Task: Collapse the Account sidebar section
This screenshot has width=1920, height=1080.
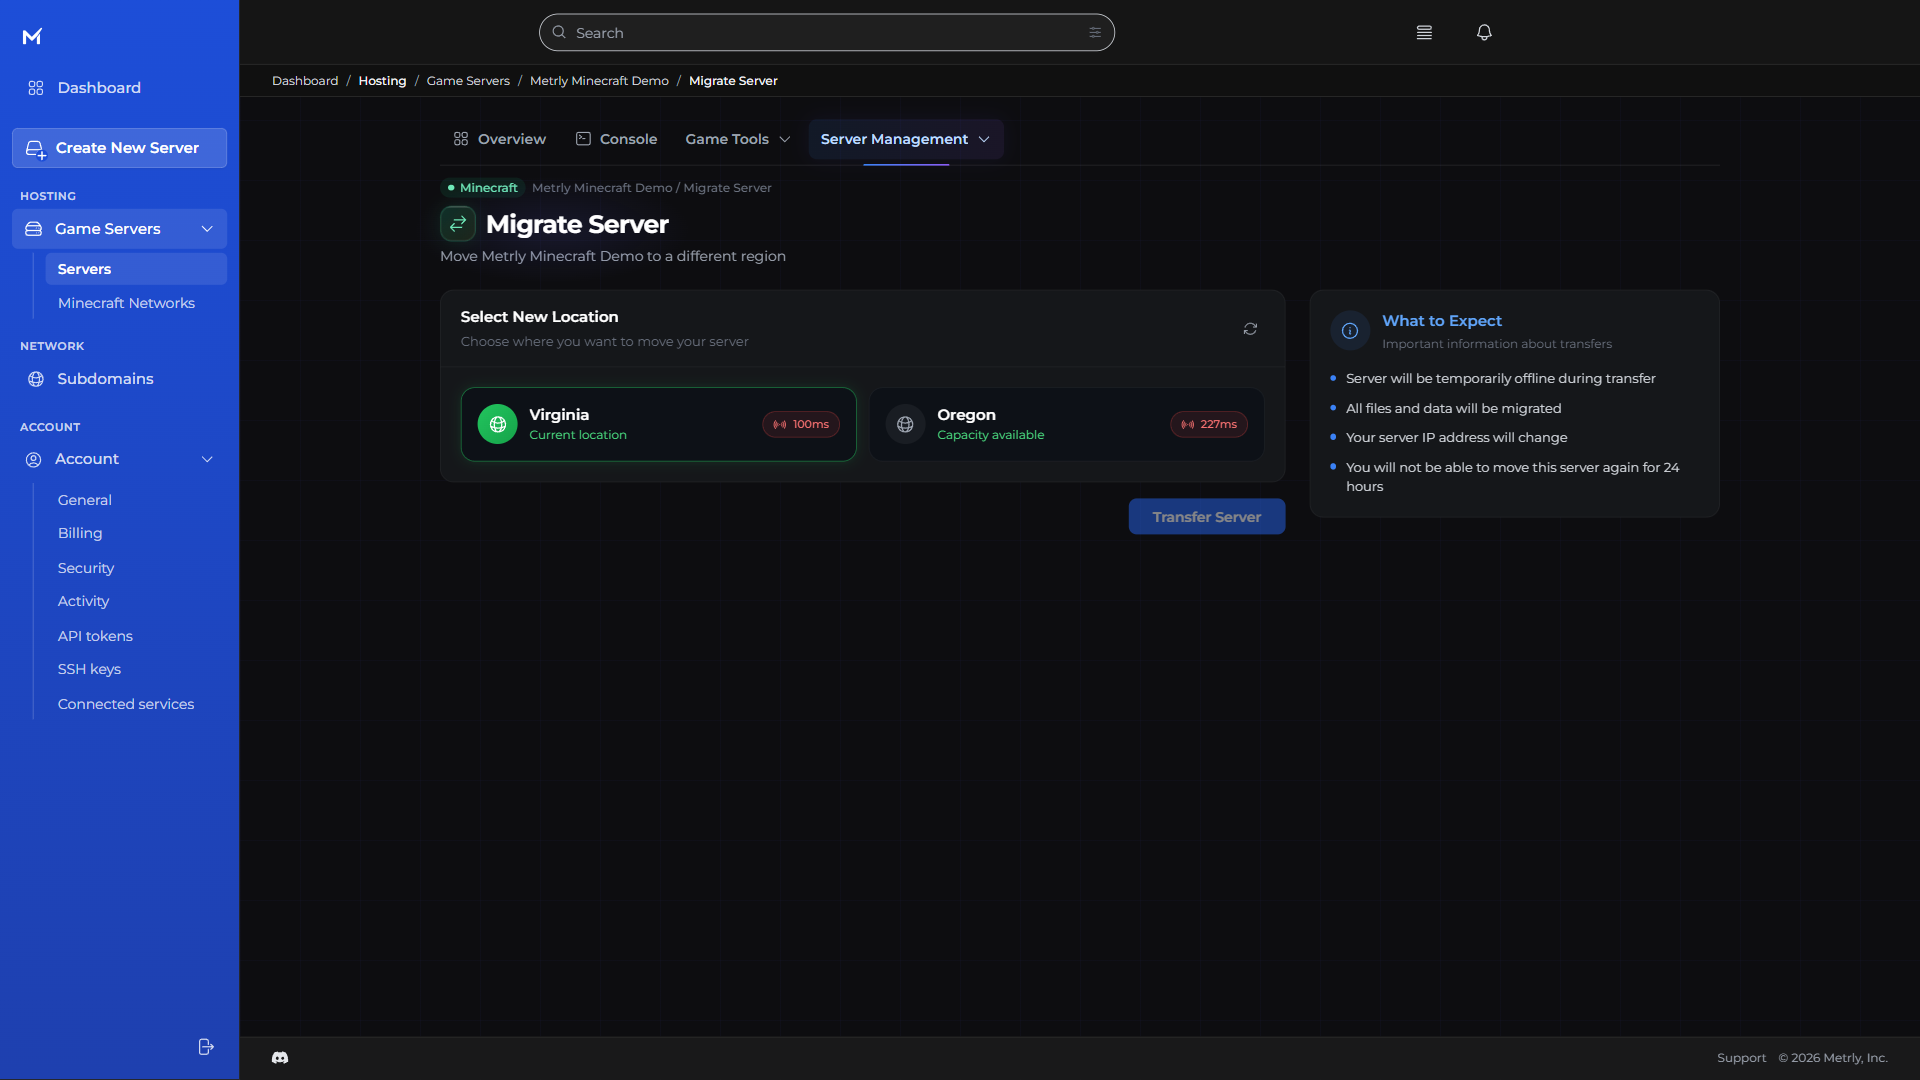Action: coord(207,459)
